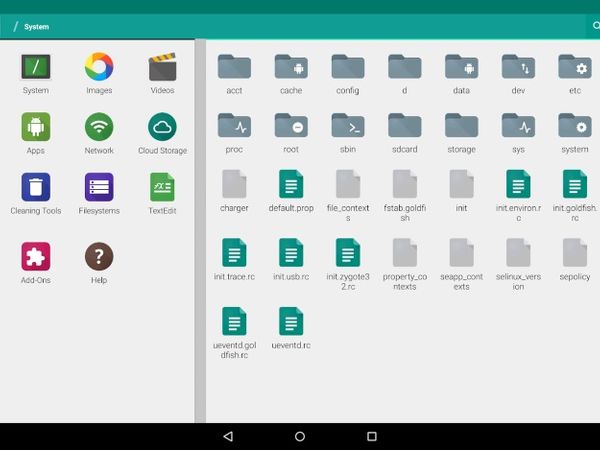Launch the TextEdit icon
Viewport: 600px width, 450px height.
[162, 187]
